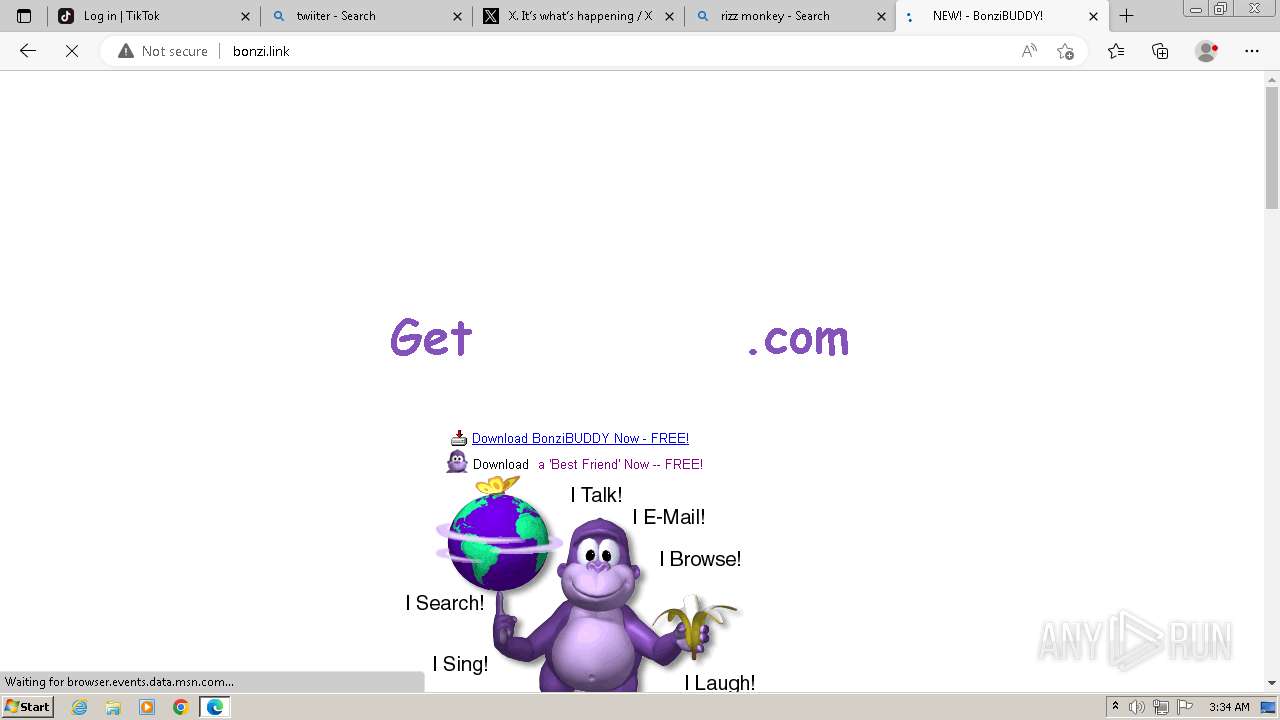The width and height of the screenshot is (1280, 720).
Task: Click the I Laugh! text
Action: pyautogui.click(x=720, y=682)
